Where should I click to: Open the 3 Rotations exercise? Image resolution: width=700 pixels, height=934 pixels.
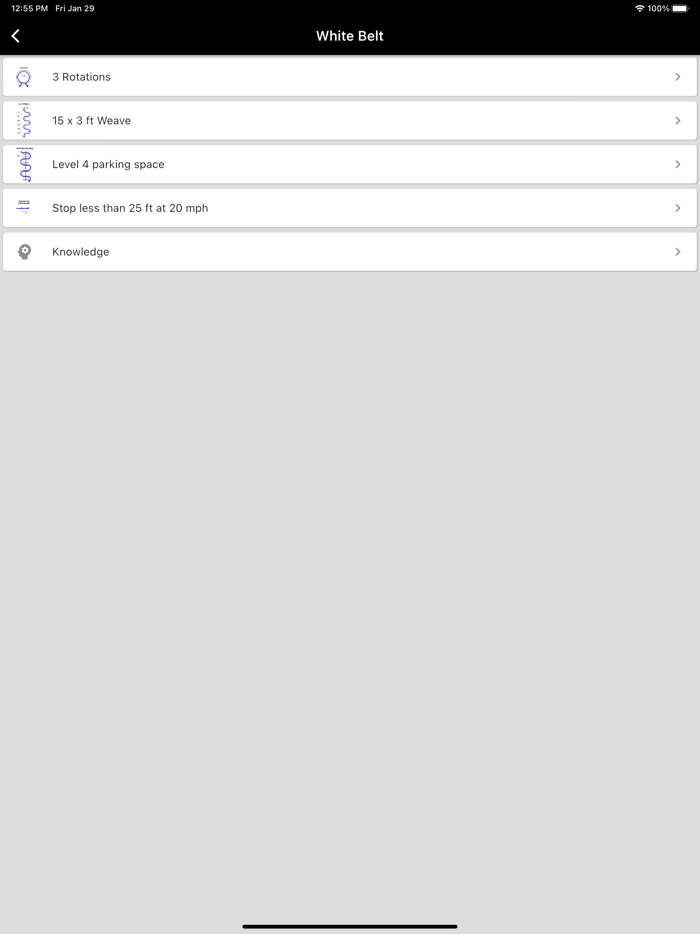click(82, 77)
